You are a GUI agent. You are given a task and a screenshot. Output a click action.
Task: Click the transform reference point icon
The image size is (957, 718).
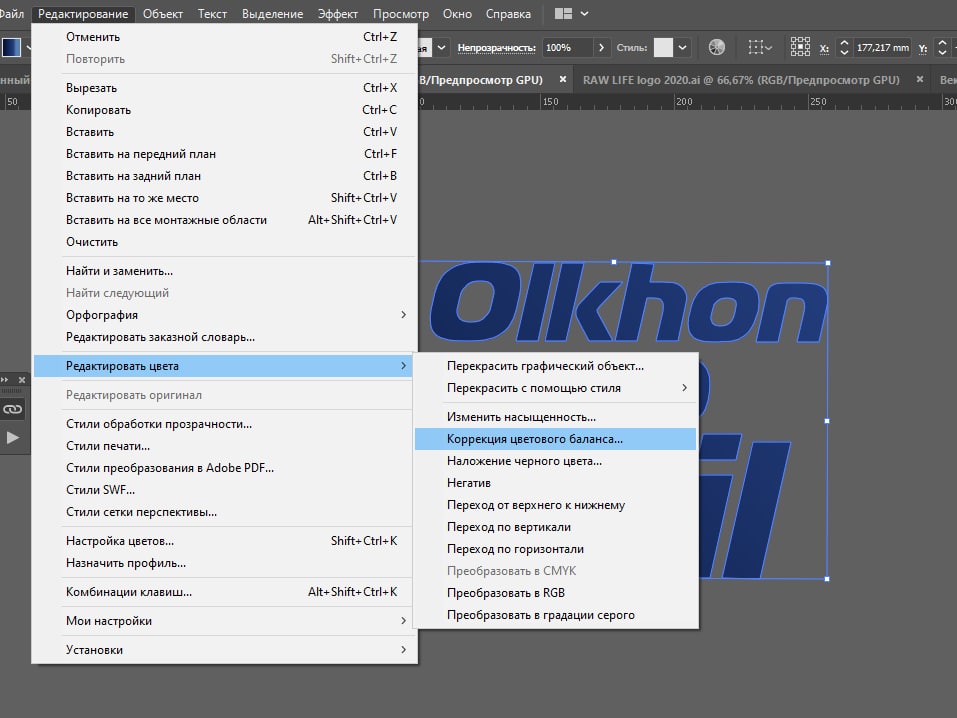click(x=800, y=46)
